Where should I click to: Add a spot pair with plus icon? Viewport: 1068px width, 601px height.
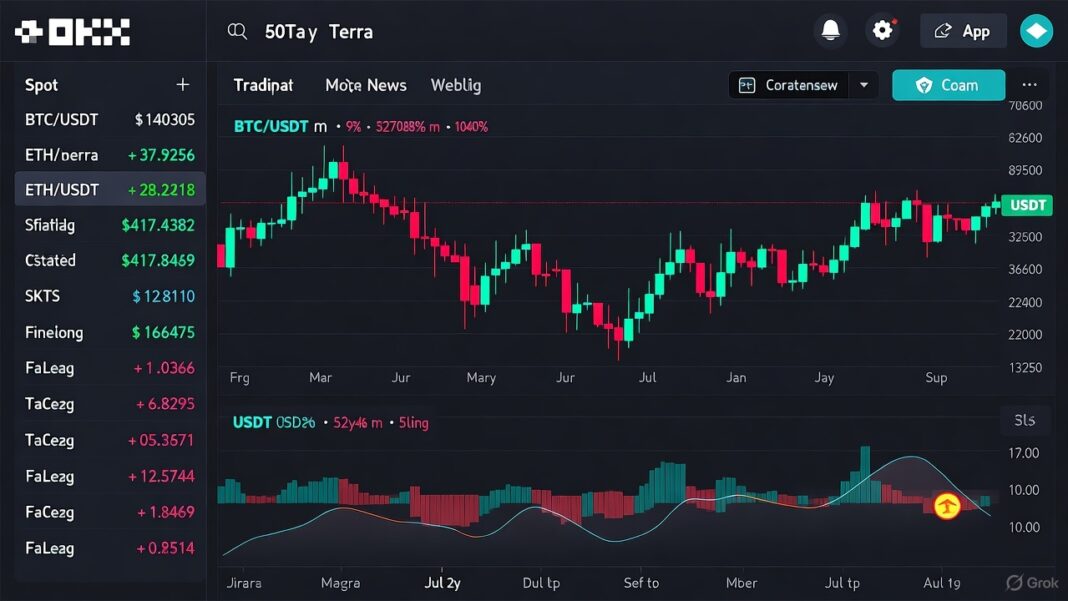tap(182, 85)
